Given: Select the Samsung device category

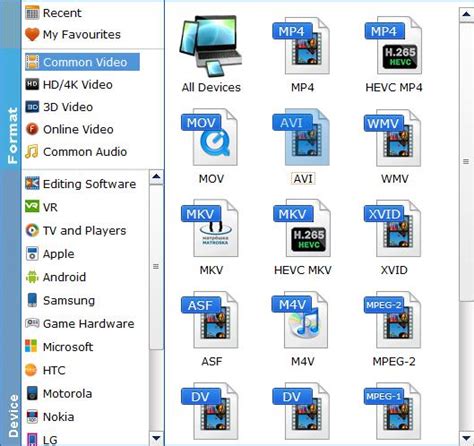Looking at the screenshot, I should point(60,300).
